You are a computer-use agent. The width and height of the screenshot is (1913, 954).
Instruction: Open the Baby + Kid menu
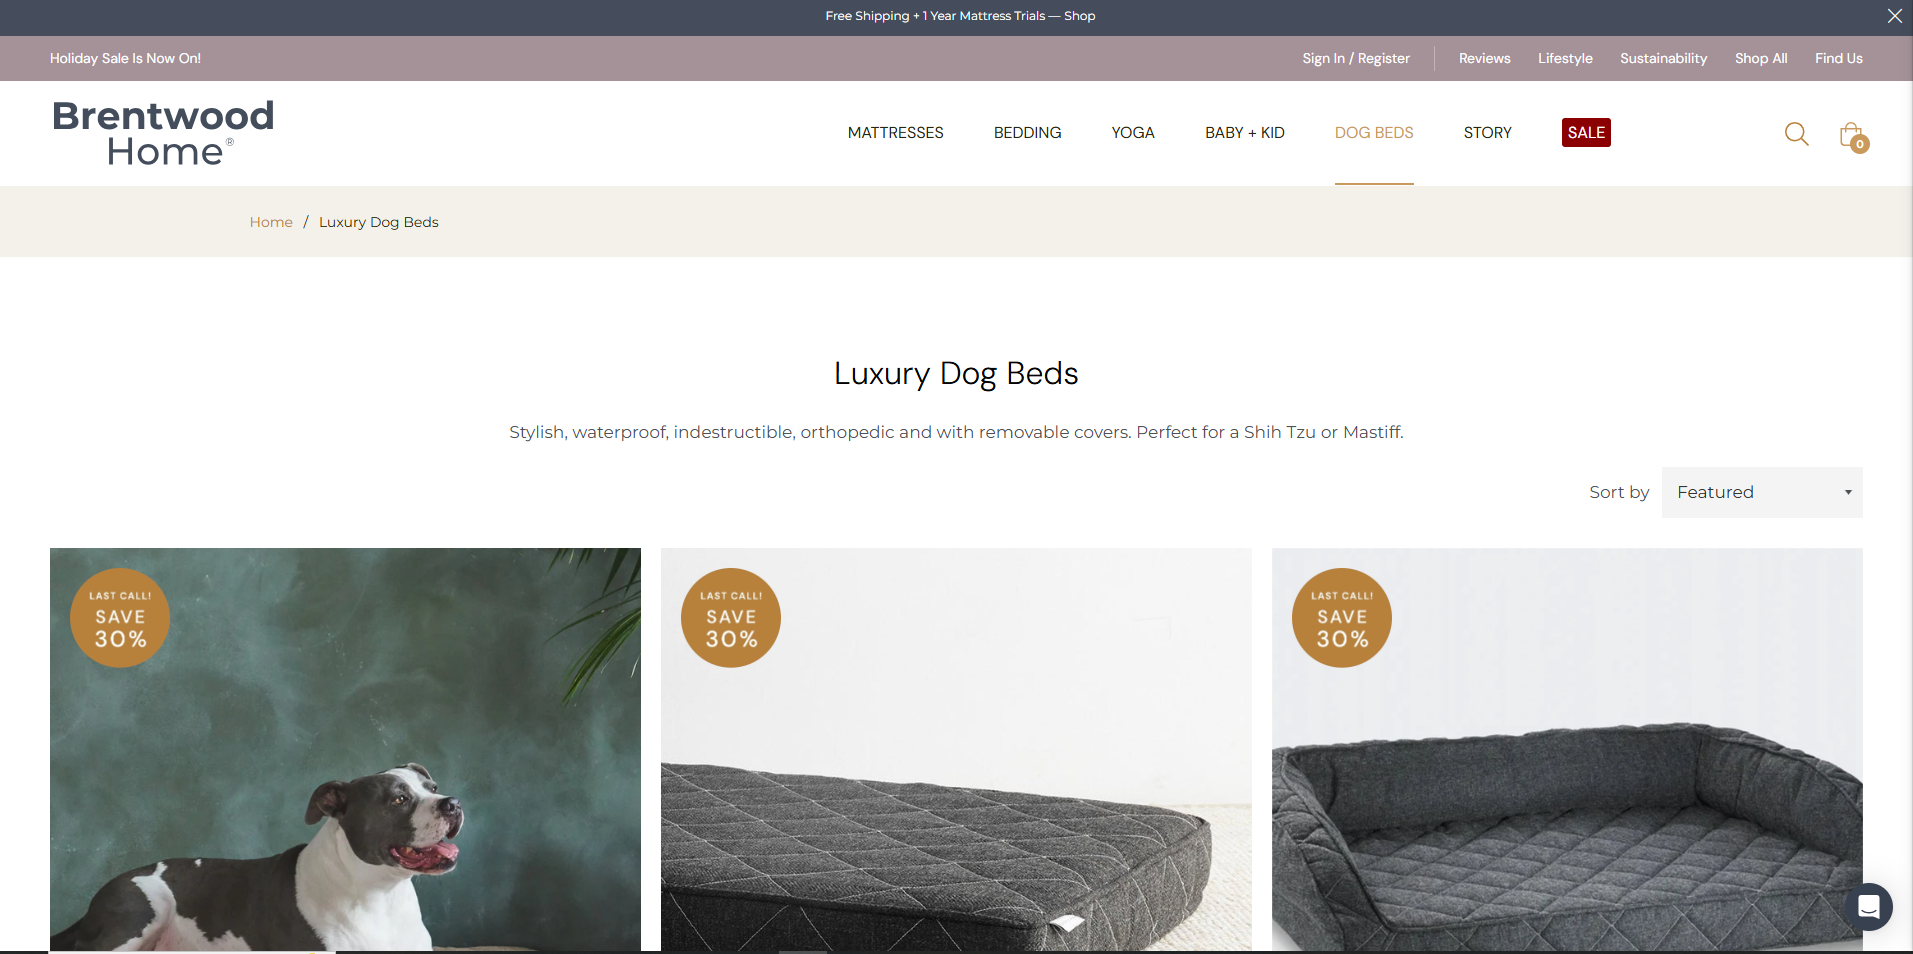pos(1244,133)
